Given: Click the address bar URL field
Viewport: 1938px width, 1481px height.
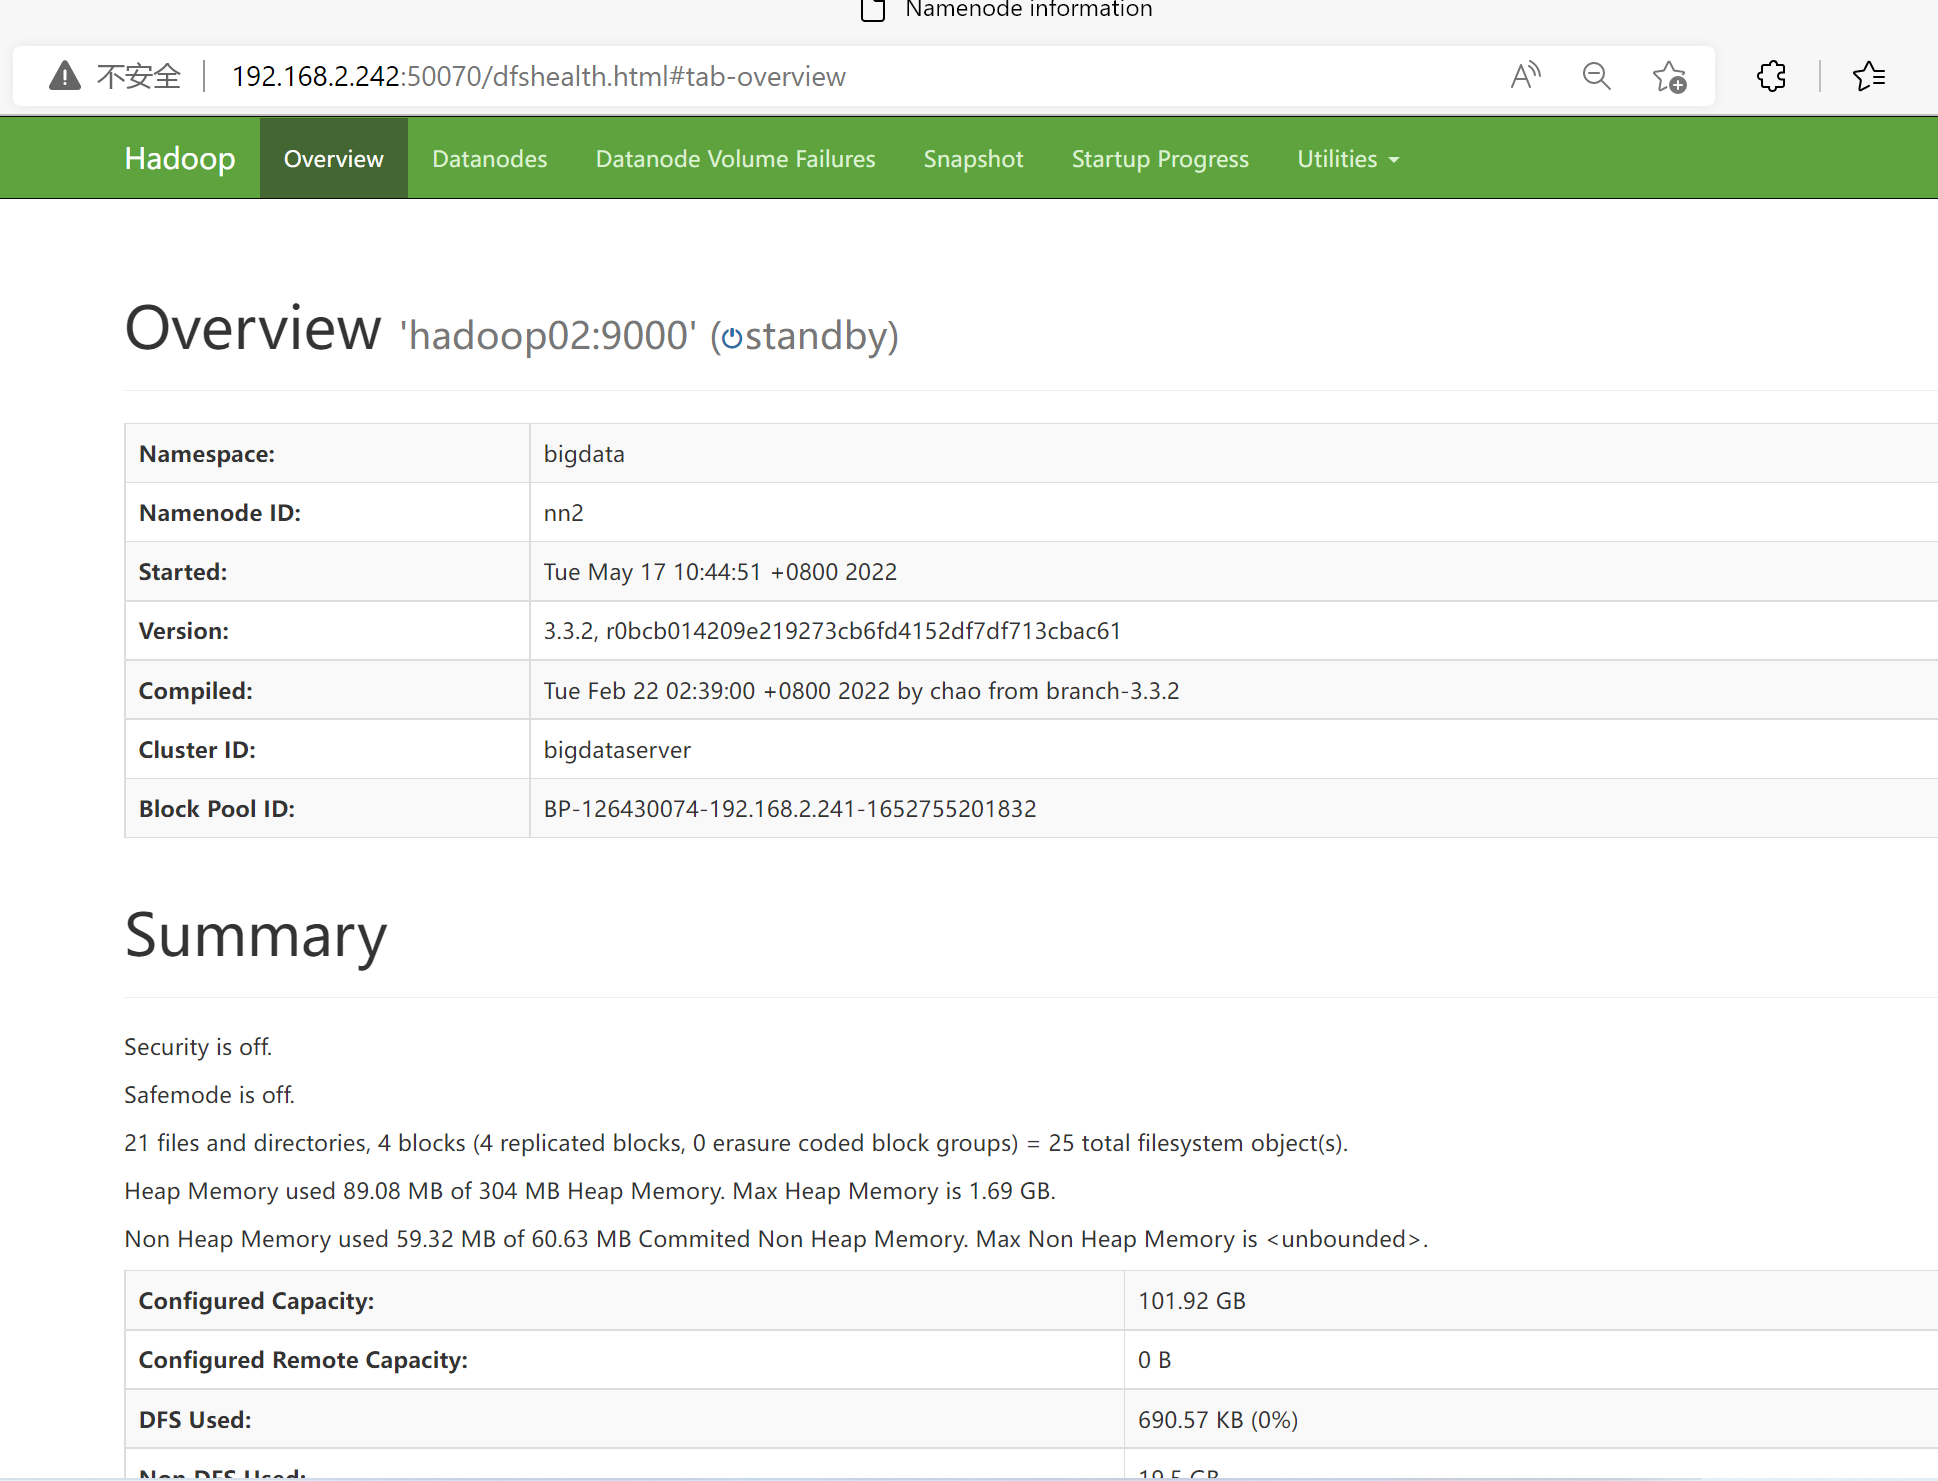Looking at the screenshot, I should (539, 76).
